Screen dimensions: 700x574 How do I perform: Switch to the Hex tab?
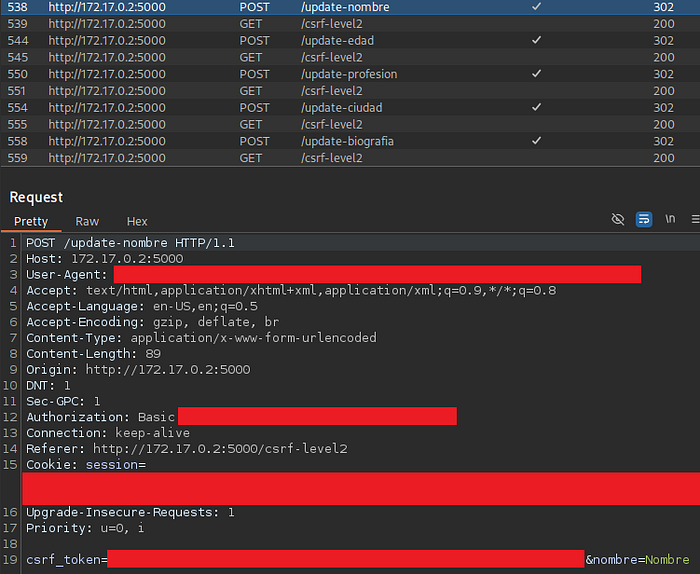(x=137, y=221)
